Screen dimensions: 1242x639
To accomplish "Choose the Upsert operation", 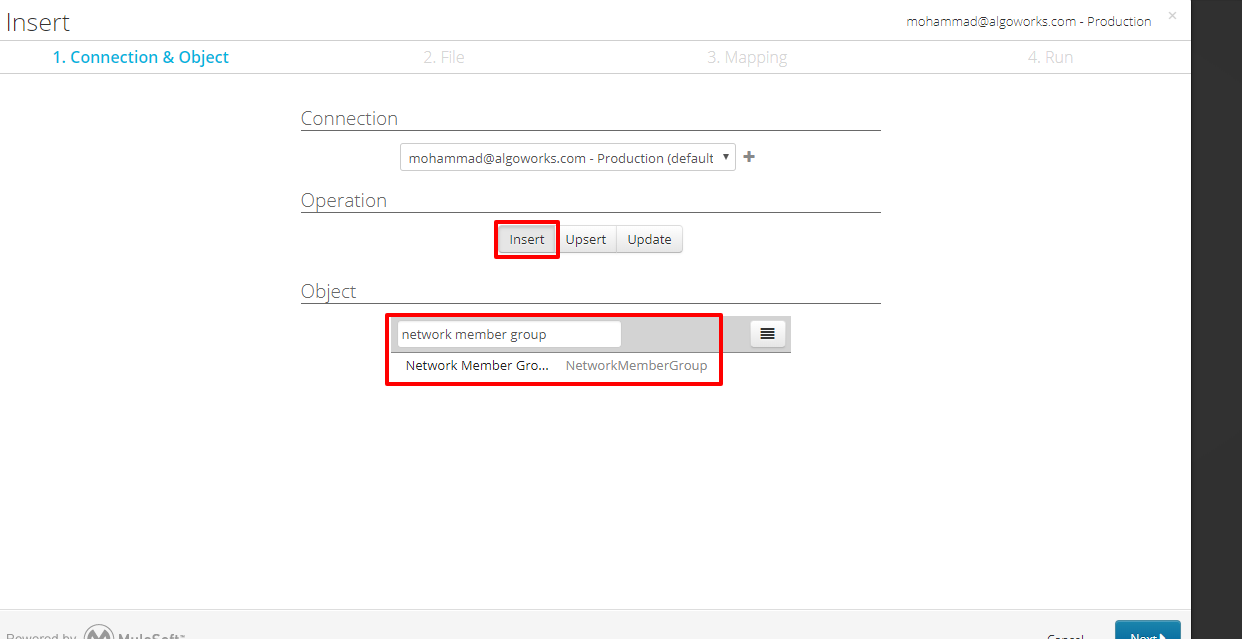I will pos(586,240).
